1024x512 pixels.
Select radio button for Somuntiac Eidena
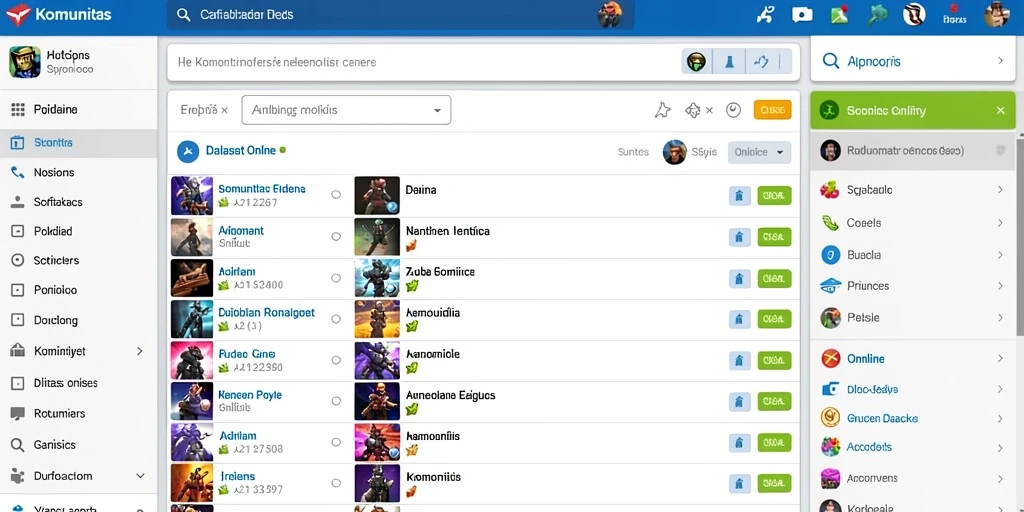[x=336, y=195]
